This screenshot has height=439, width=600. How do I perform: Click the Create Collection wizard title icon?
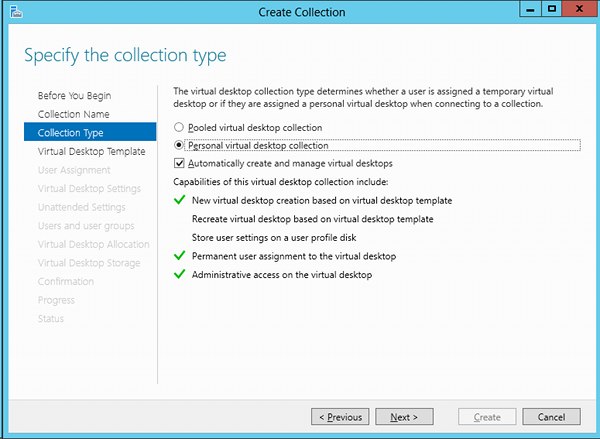point(16,12)
